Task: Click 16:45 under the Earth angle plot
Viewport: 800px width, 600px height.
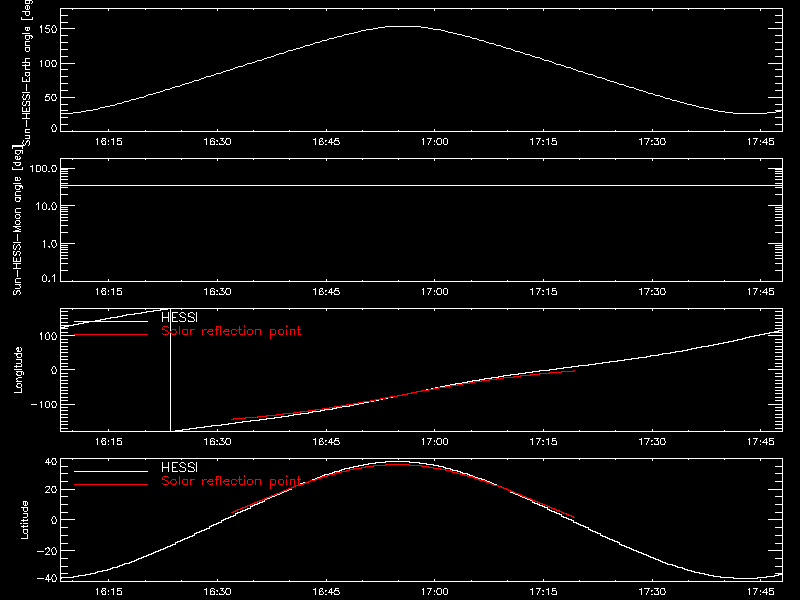Action: [326, 141]
